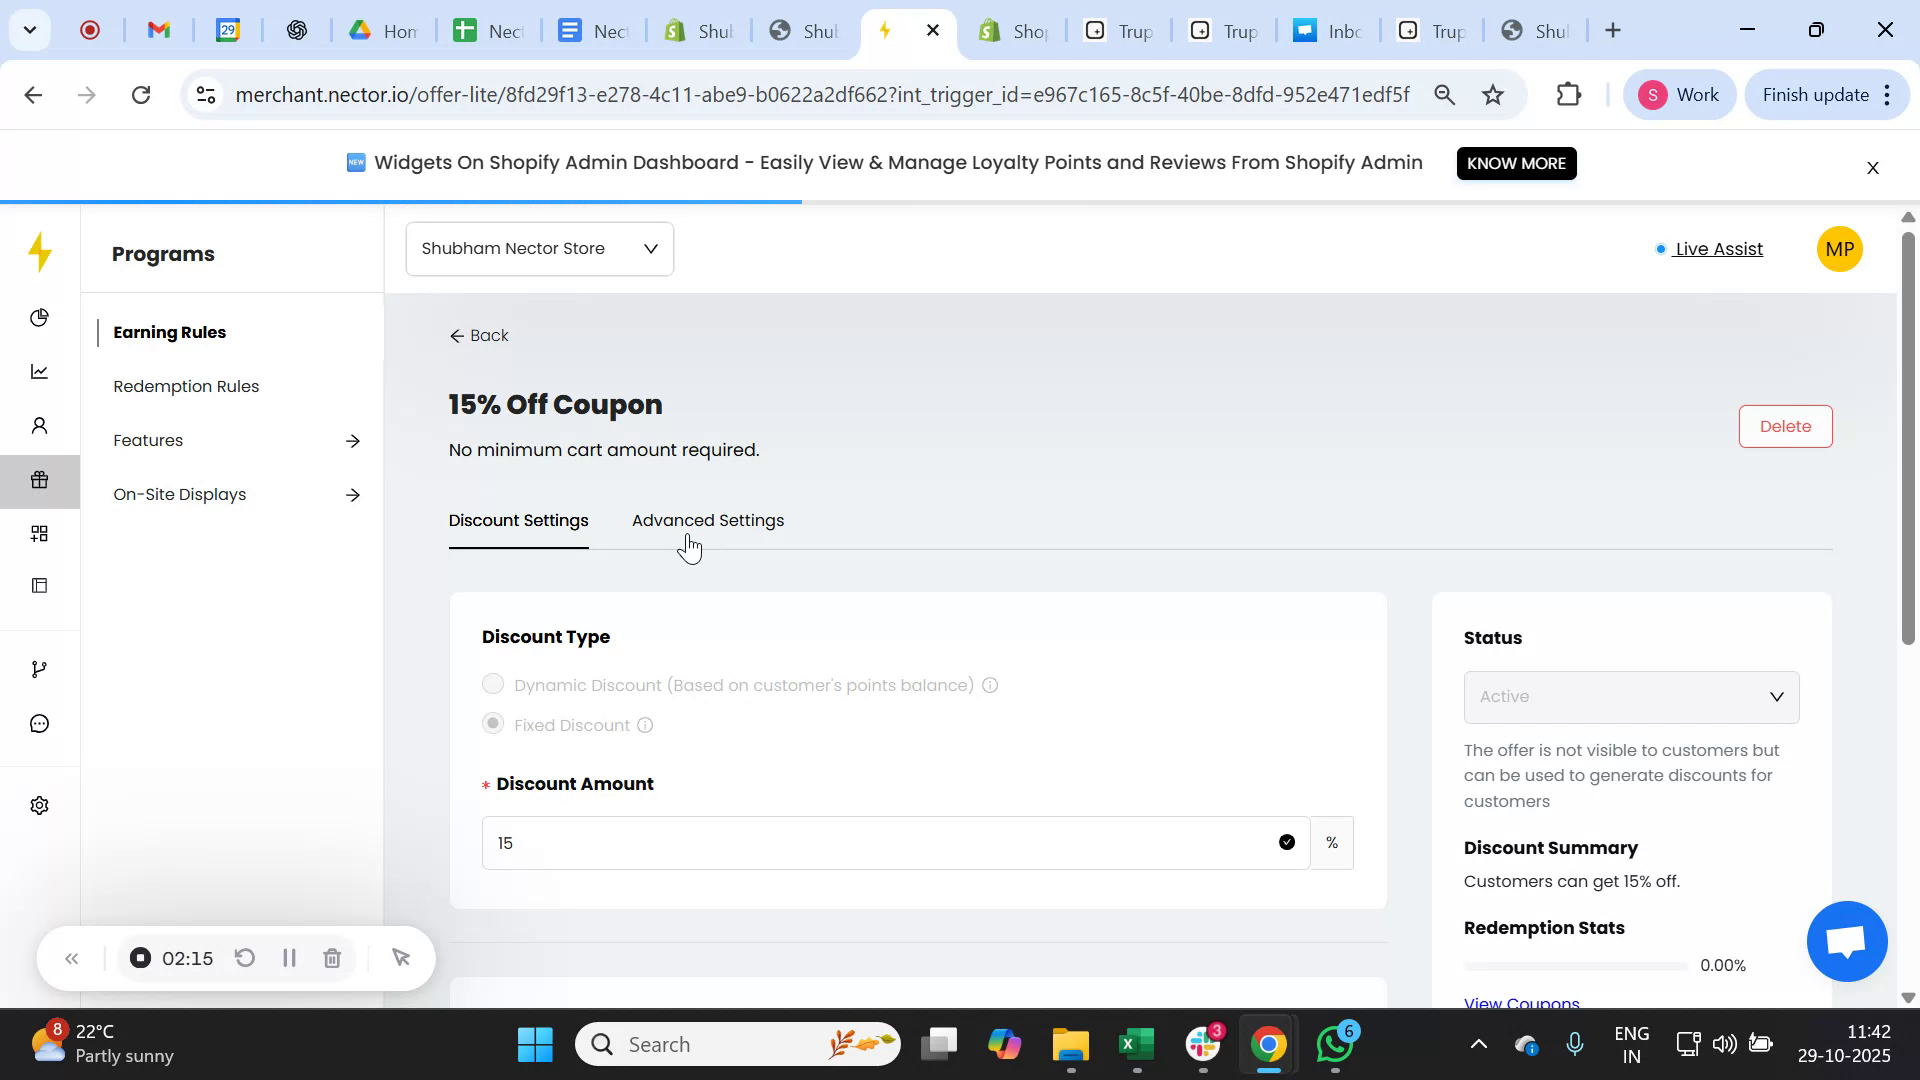Open the settings gear in sidebar
Viewport: 1920px width, 1080px height.
click(x=40, y=805)
